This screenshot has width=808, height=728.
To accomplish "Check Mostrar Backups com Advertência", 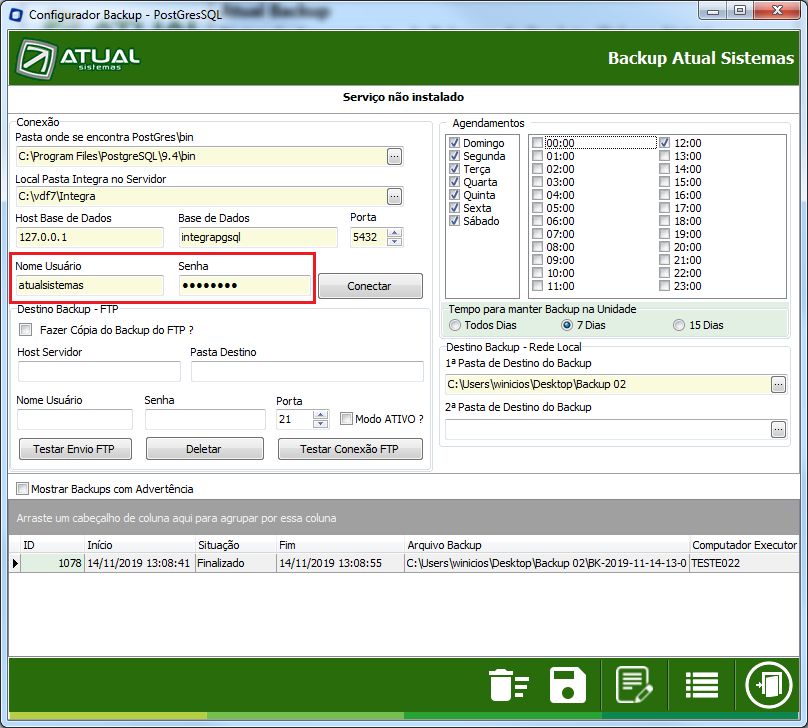I will pos(22,488).
